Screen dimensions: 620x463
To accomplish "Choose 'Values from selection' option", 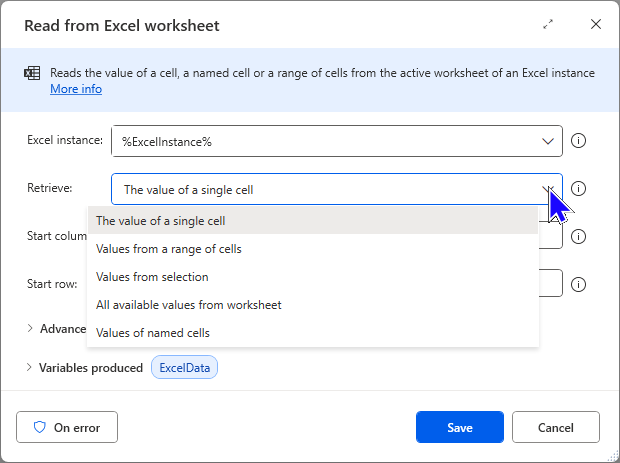I will 313,277.
